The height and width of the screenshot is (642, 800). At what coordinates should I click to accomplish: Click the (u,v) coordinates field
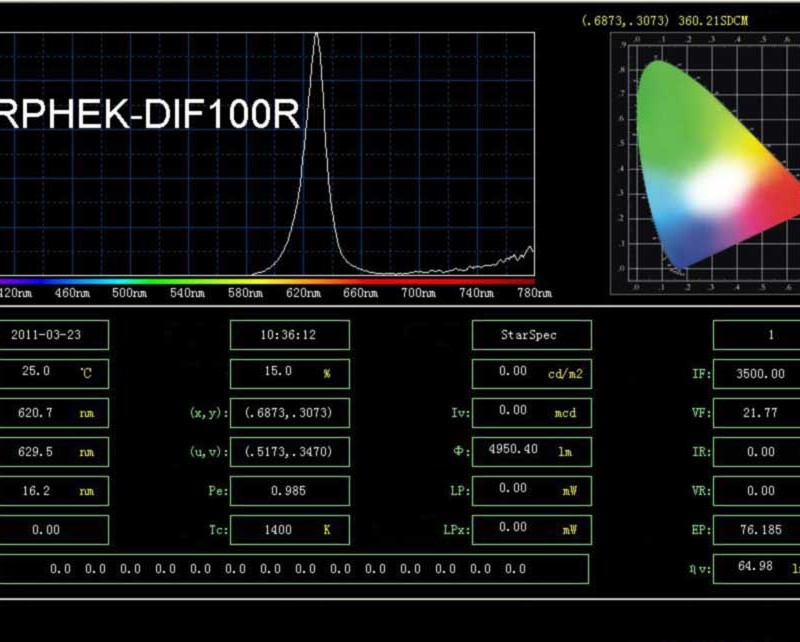click(289, 451)
